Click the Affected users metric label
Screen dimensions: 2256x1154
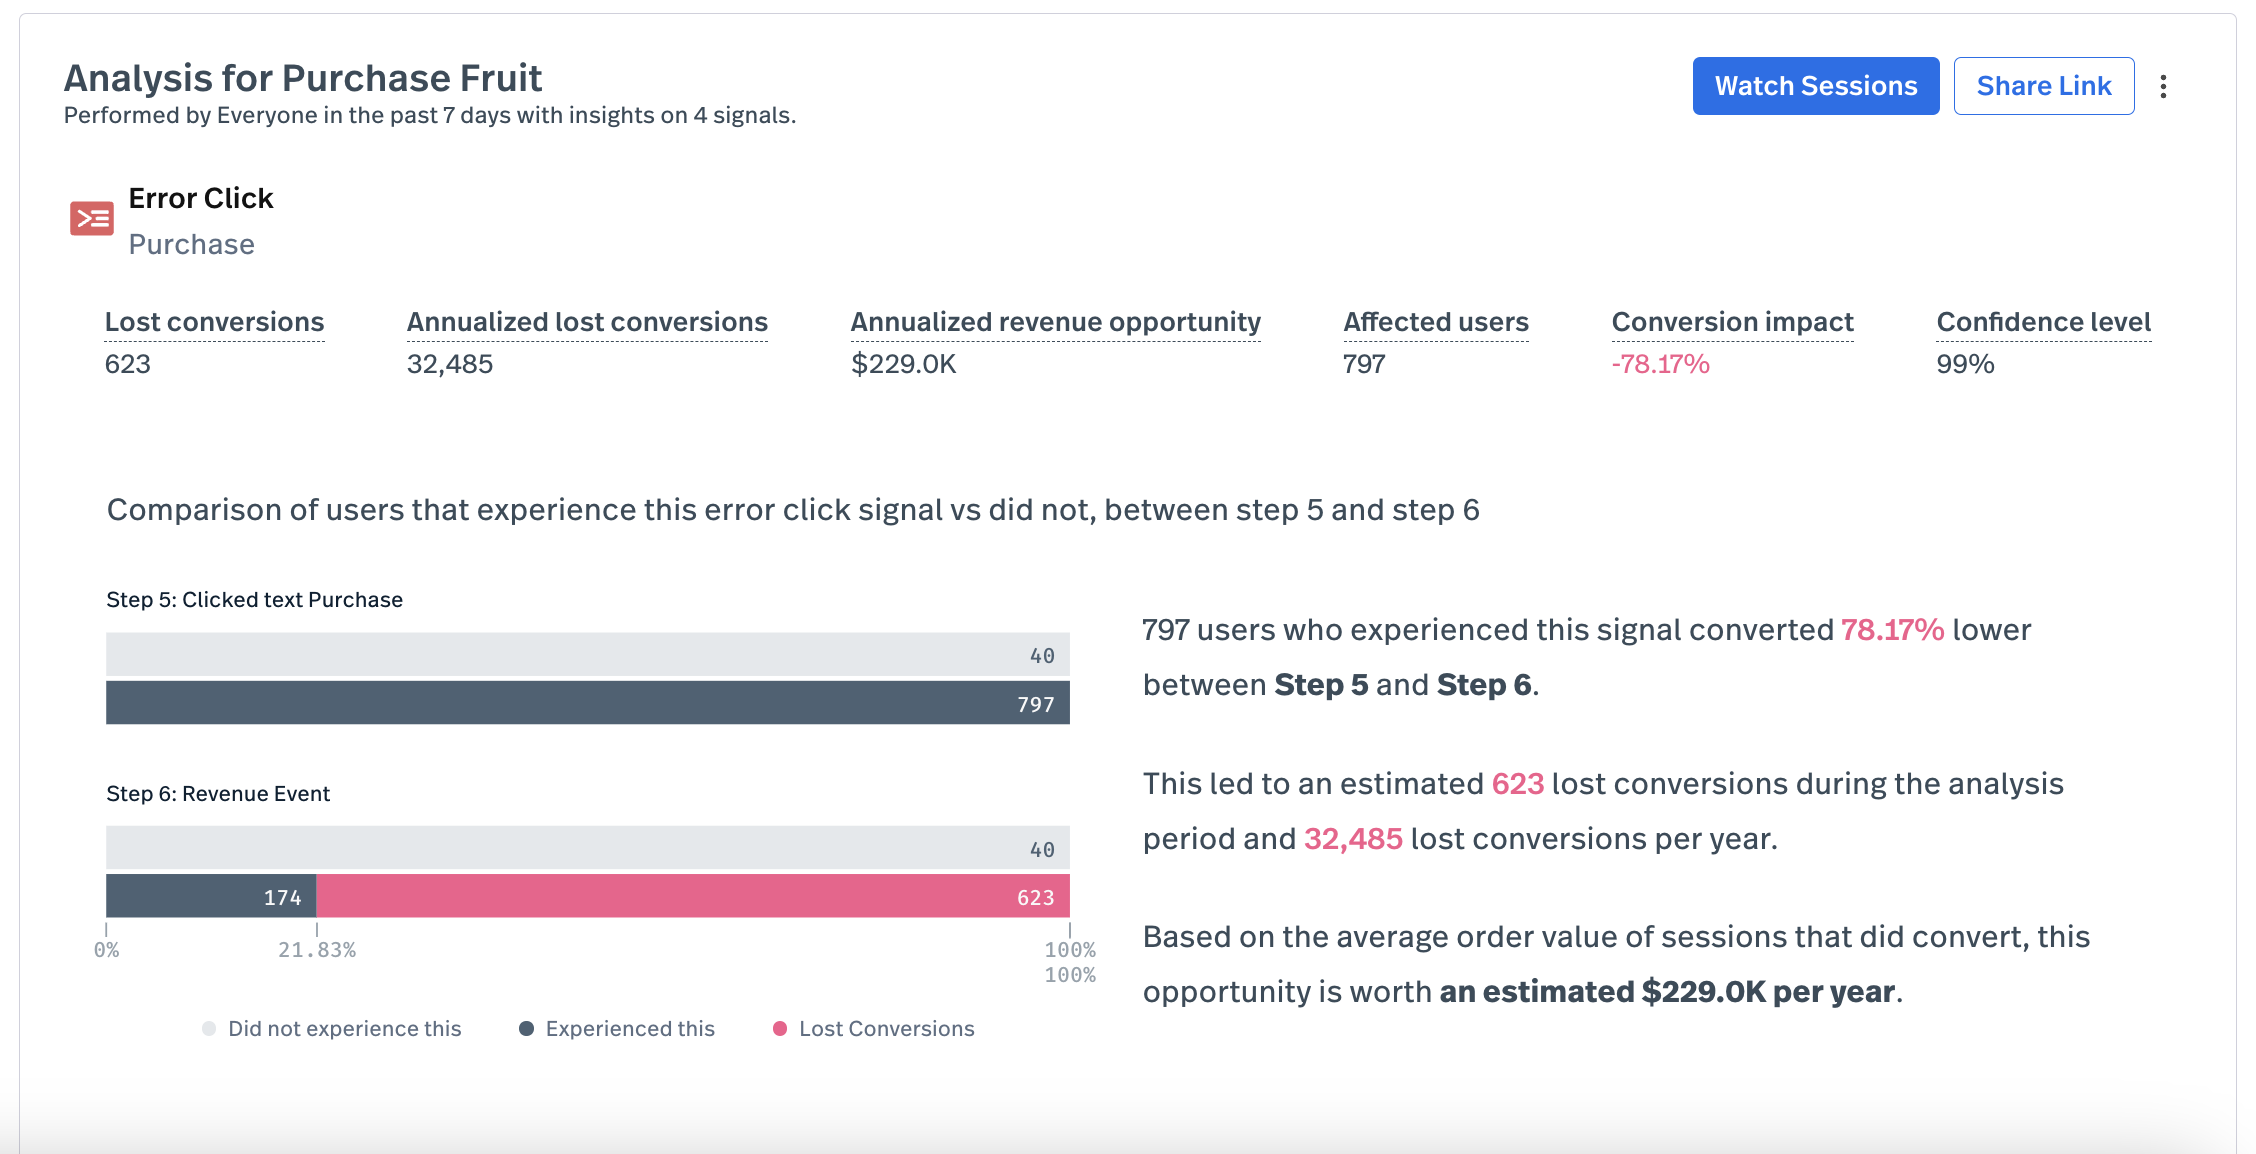pyautogui.click(x=1435, y=322)
